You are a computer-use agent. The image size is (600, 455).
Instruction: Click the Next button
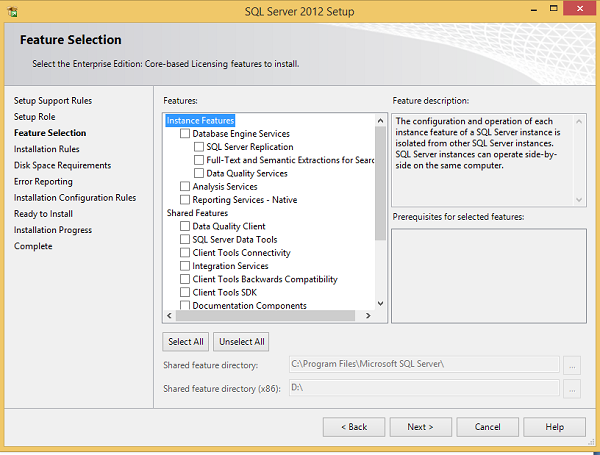click(x=421, y=427)
